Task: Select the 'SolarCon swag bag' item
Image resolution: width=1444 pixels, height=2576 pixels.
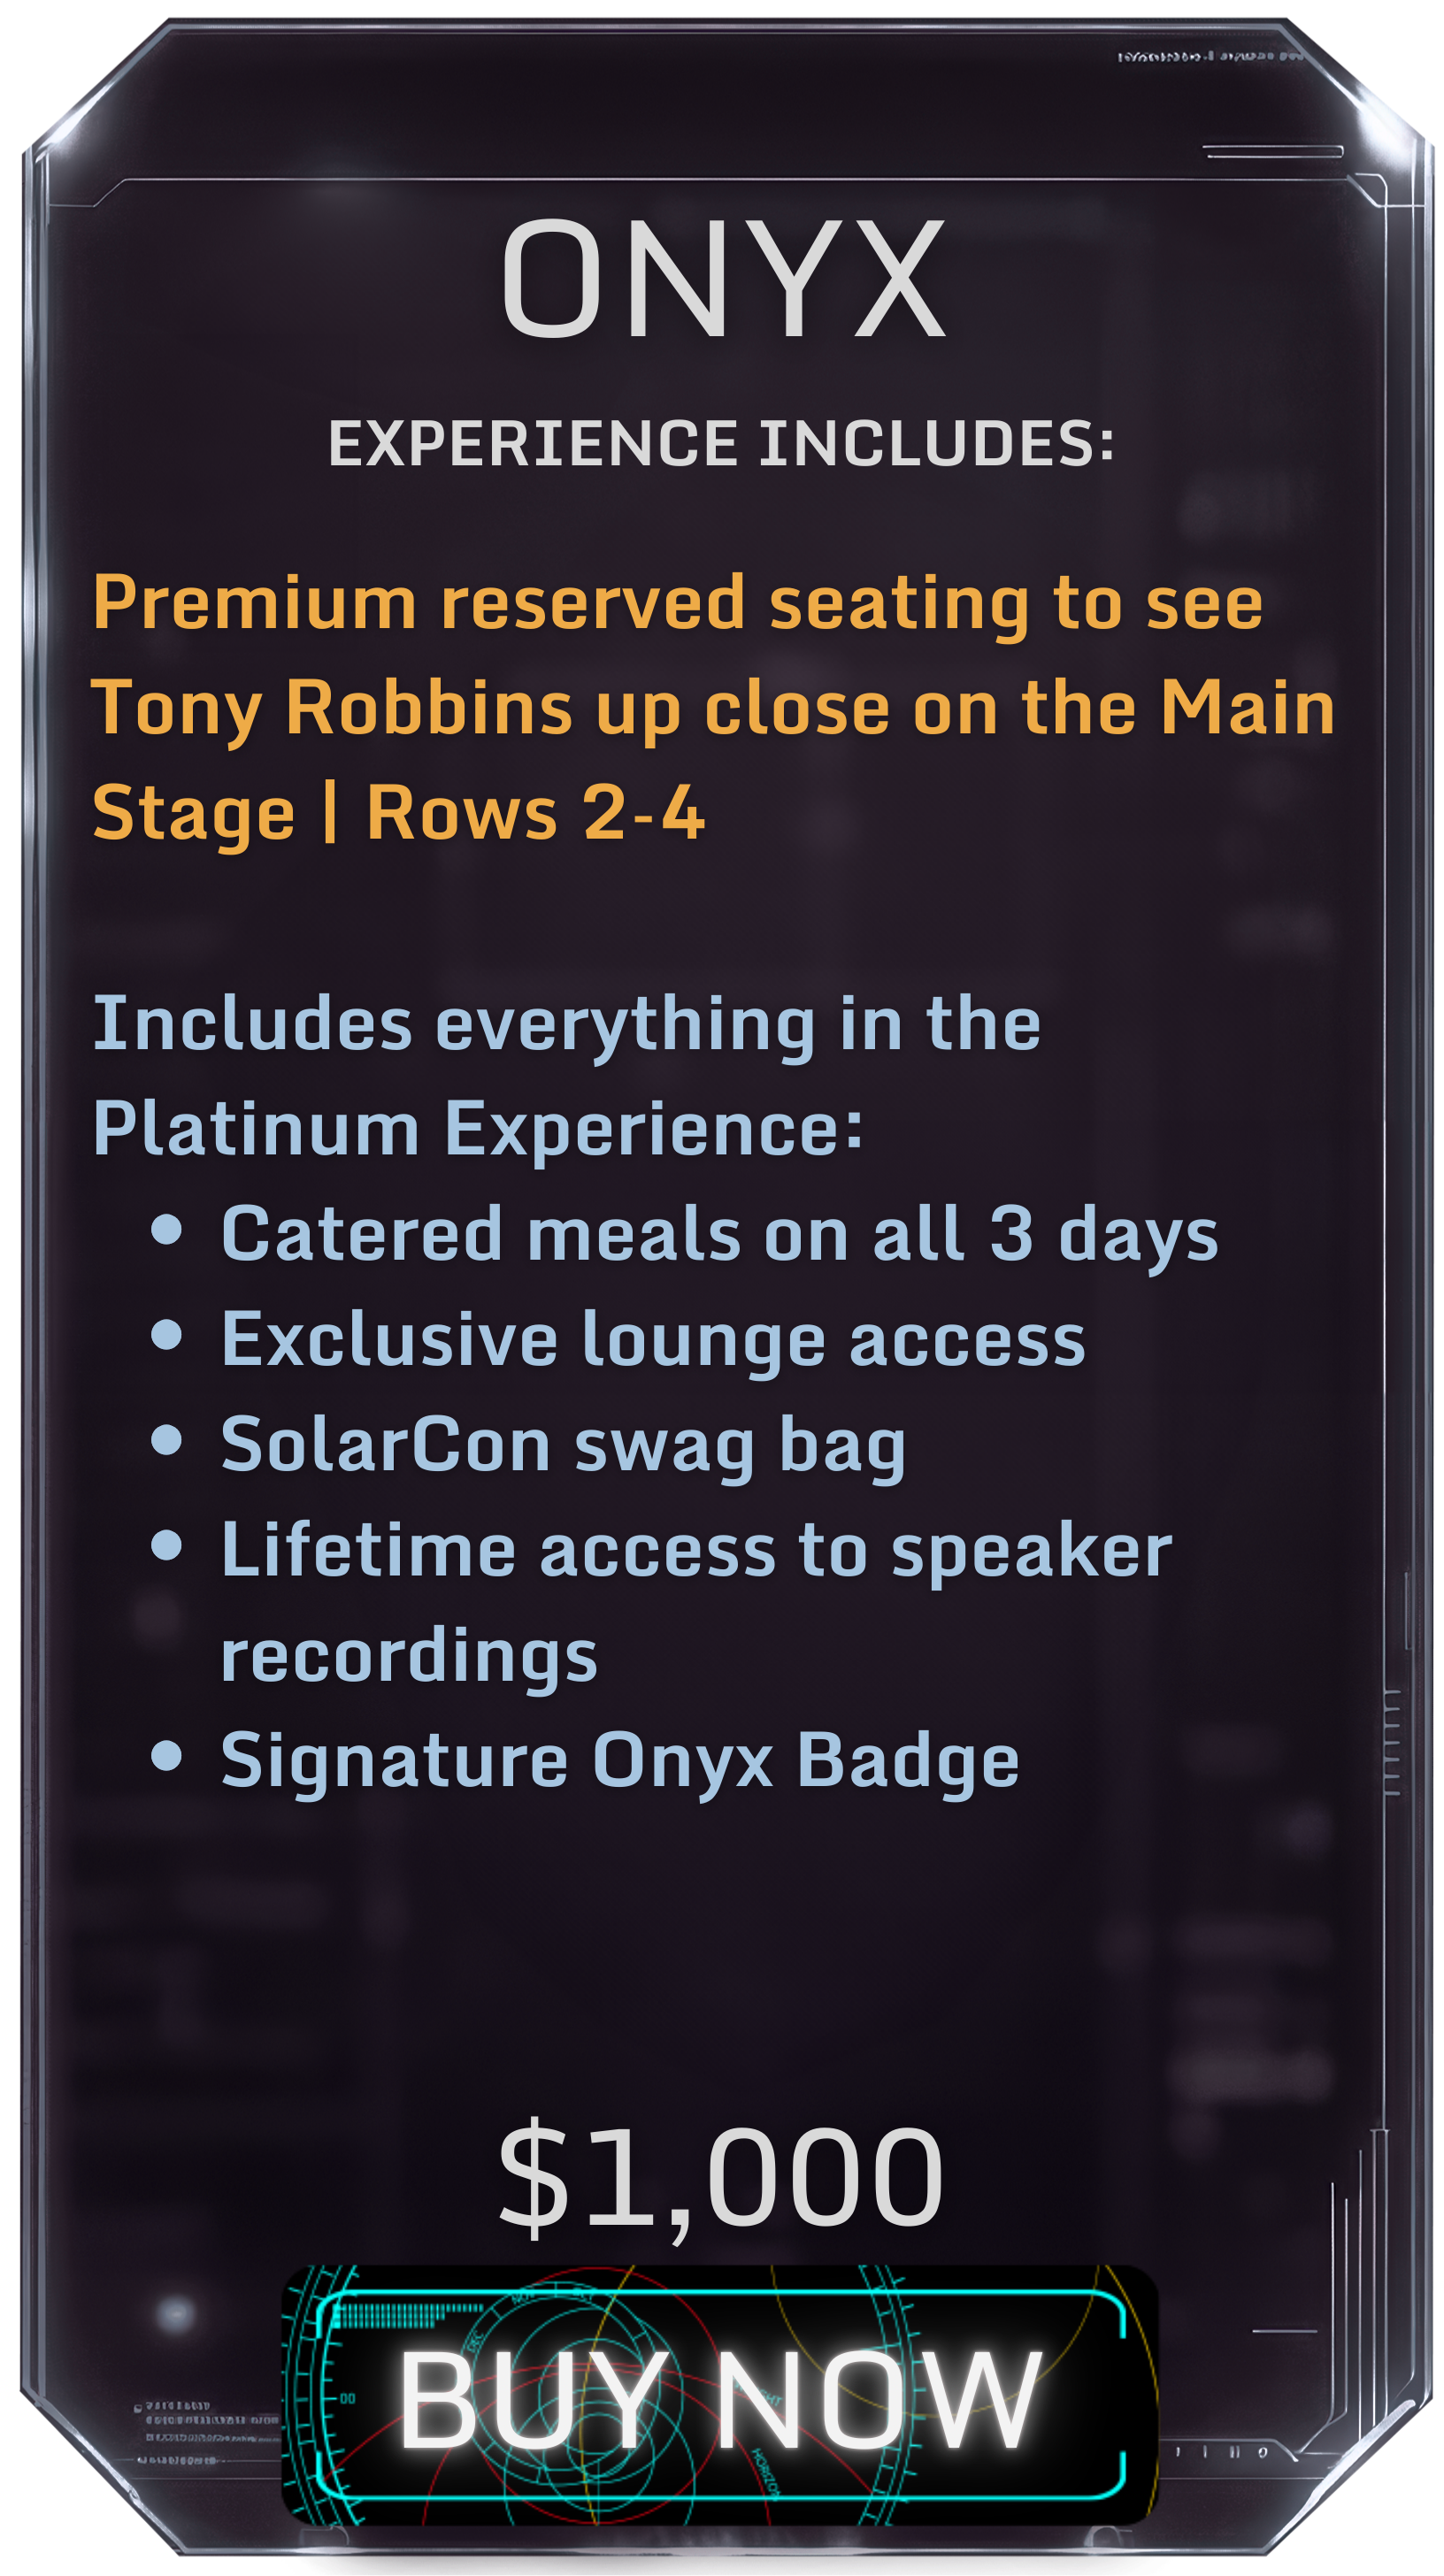Action: (x=564, y=1446)
